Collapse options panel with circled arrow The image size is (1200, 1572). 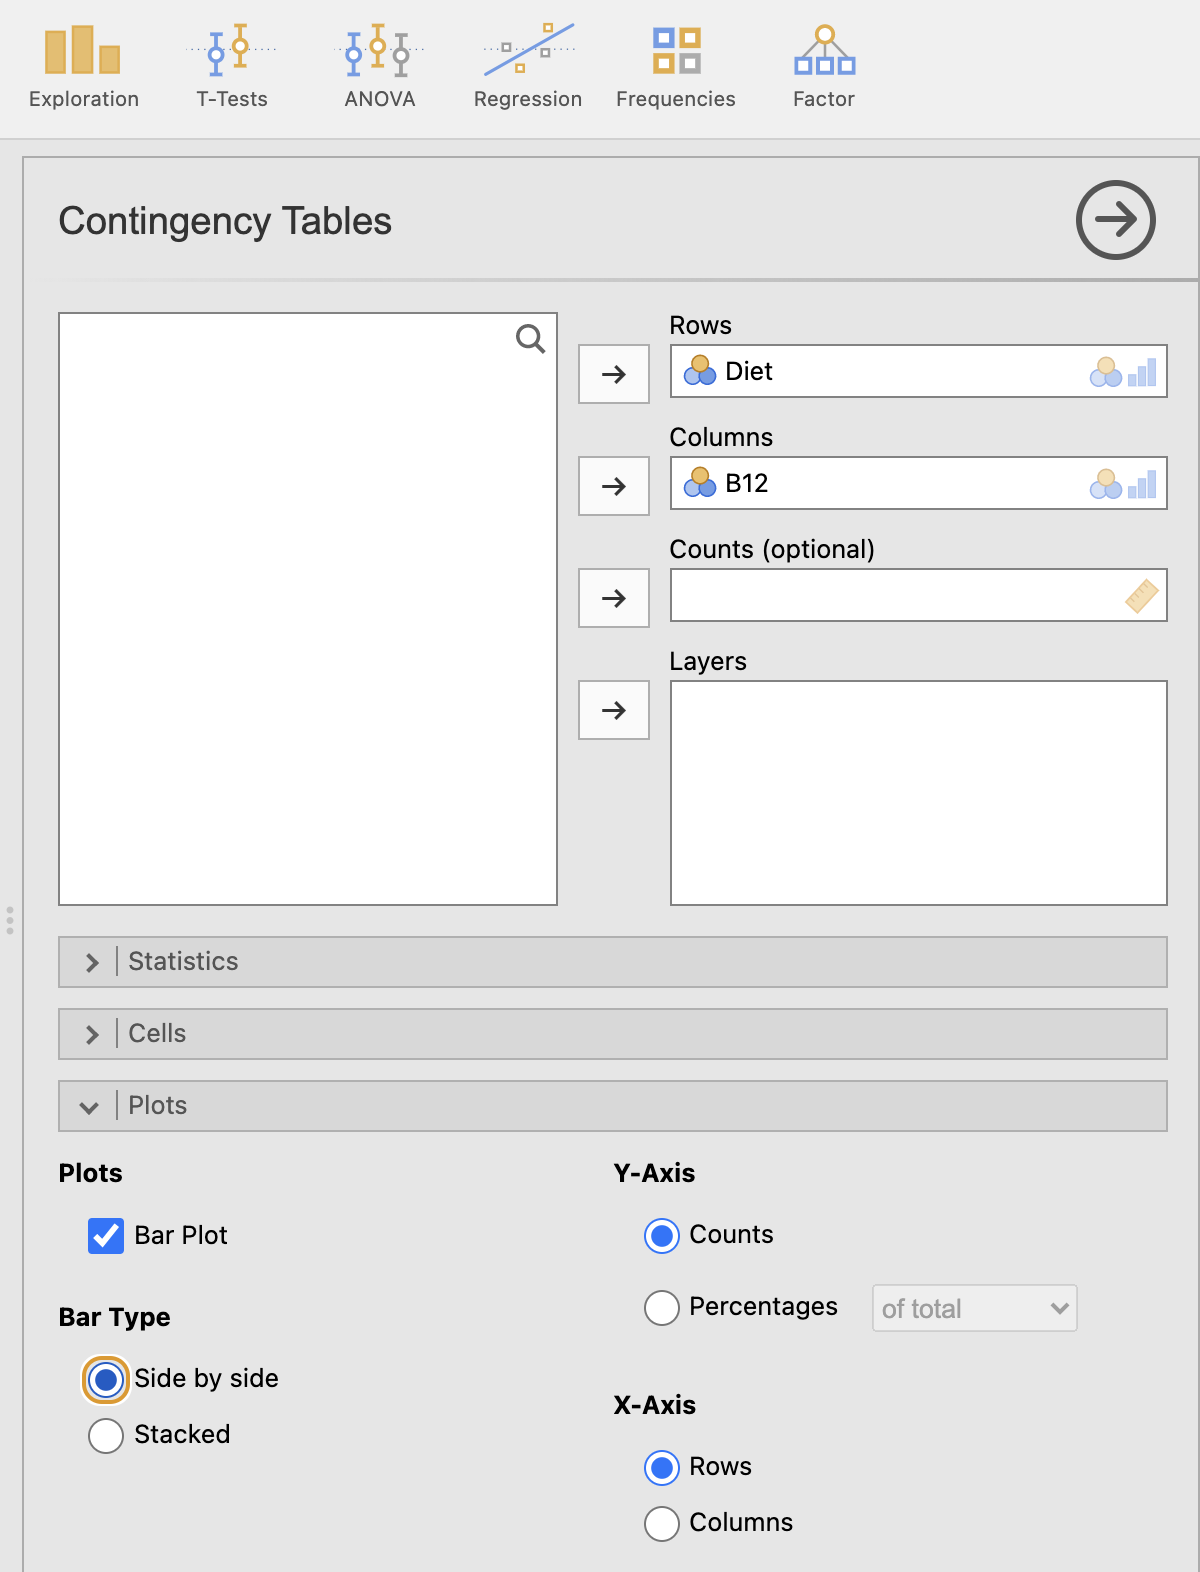point(1115,220)
